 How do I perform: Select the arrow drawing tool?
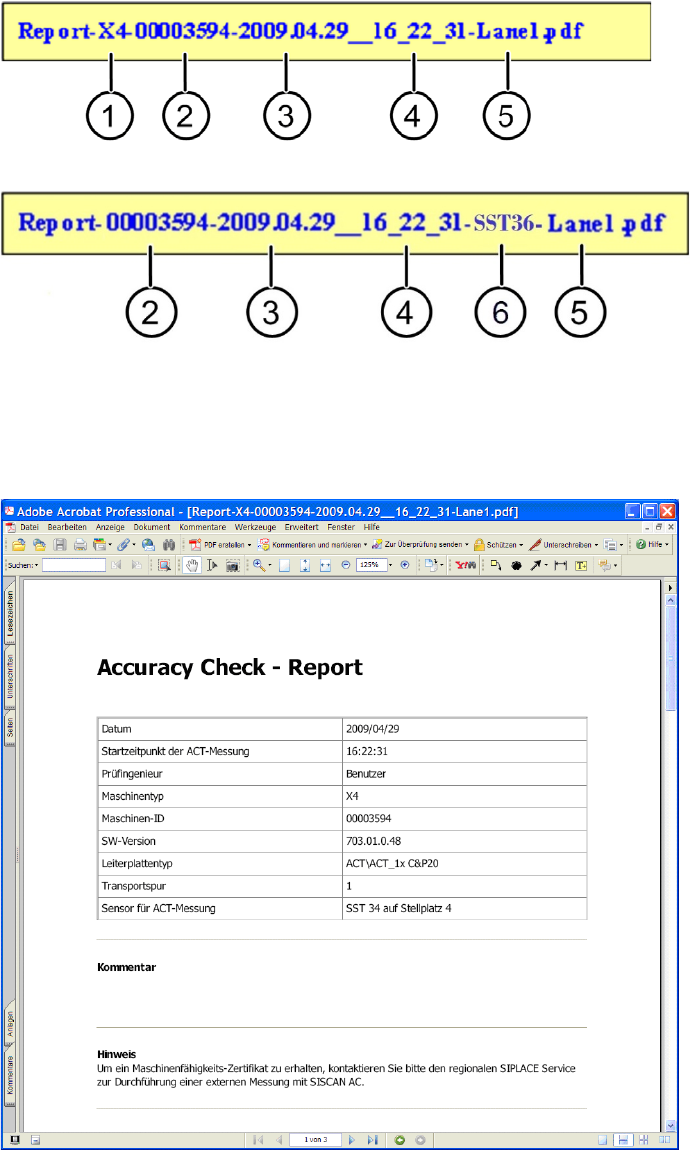(536, 565)
